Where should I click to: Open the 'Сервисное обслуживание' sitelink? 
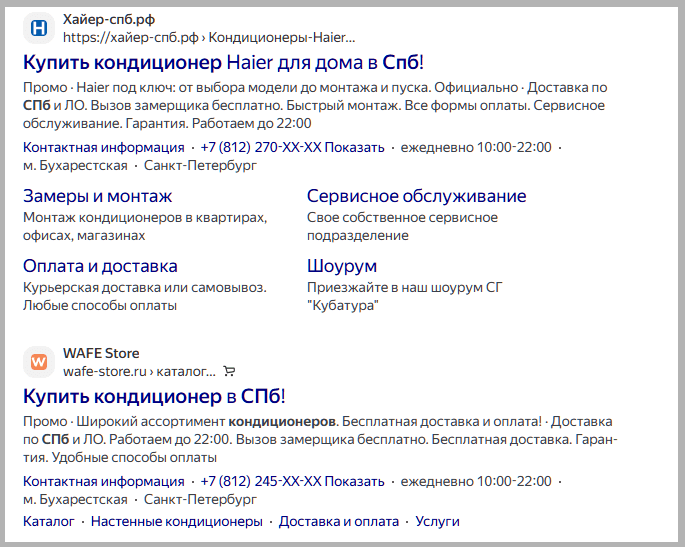click(416, 196)
